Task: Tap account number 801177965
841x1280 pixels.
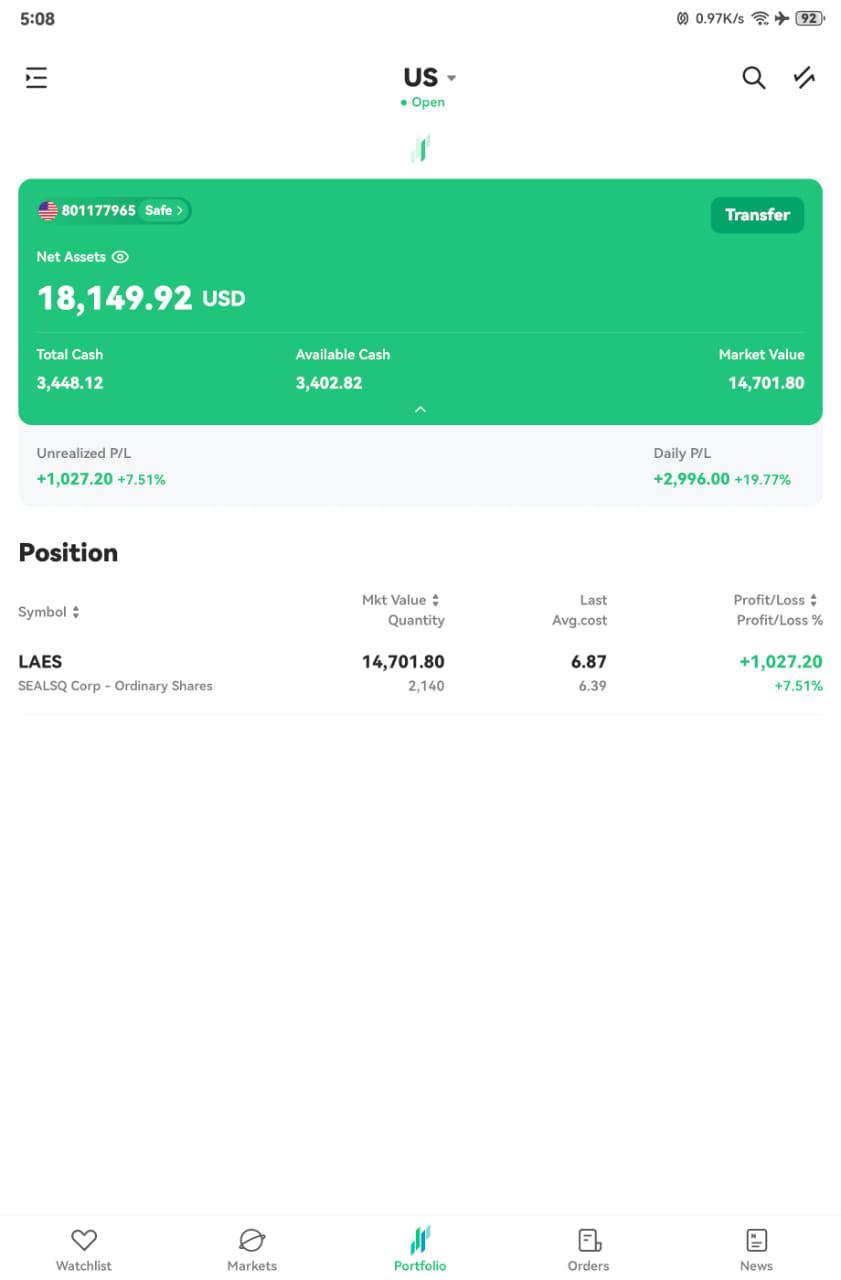Action: point(98,211)
